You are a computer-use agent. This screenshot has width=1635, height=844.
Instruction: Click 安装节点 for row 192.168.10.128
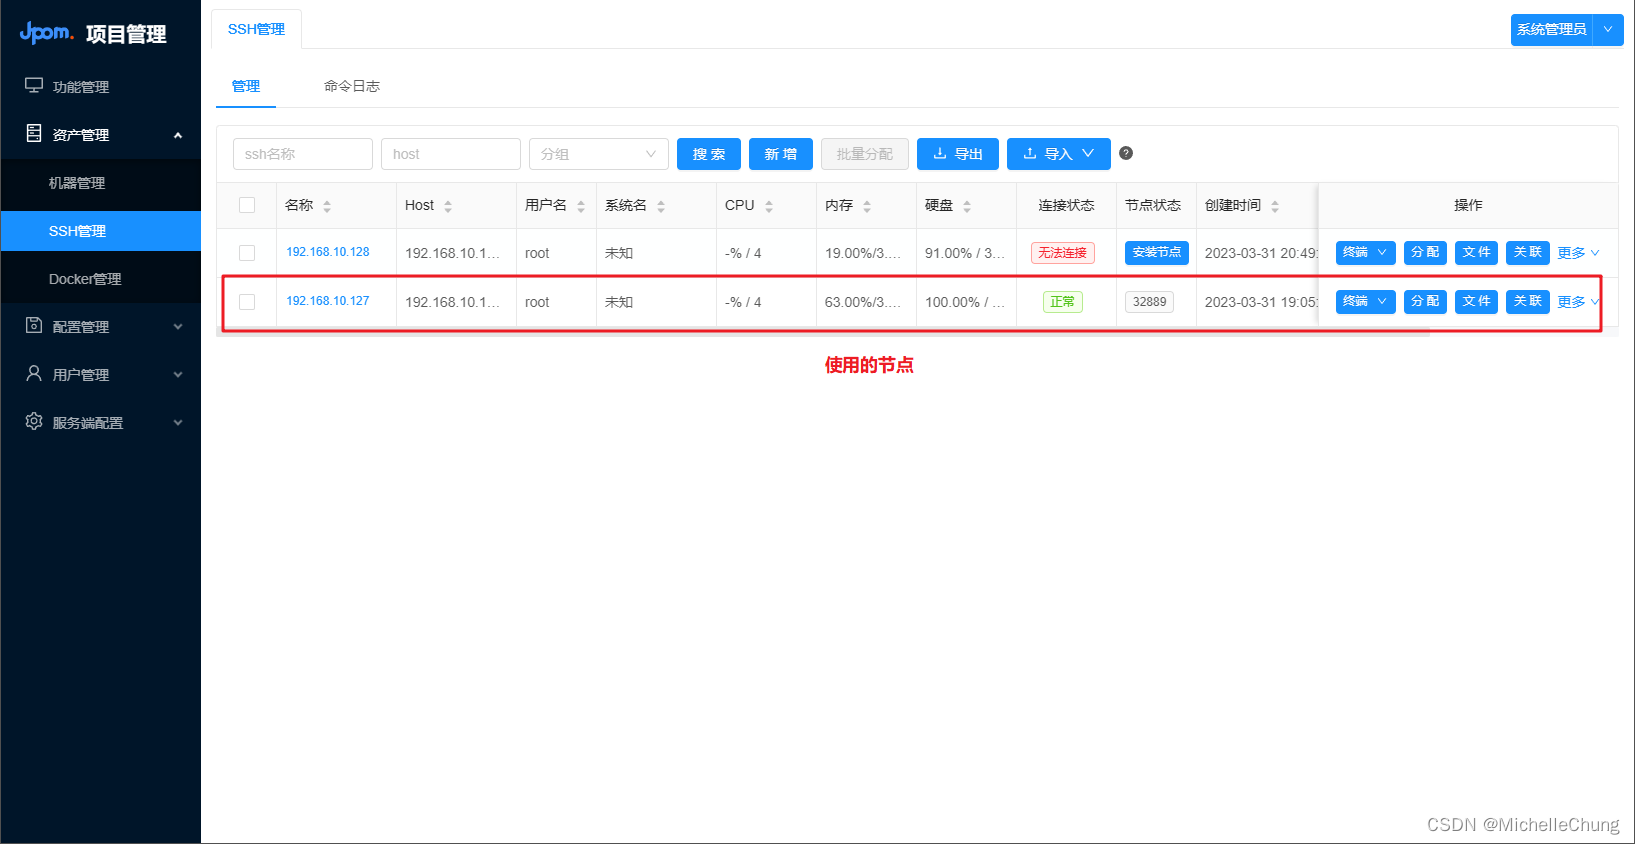point(1157,253)
